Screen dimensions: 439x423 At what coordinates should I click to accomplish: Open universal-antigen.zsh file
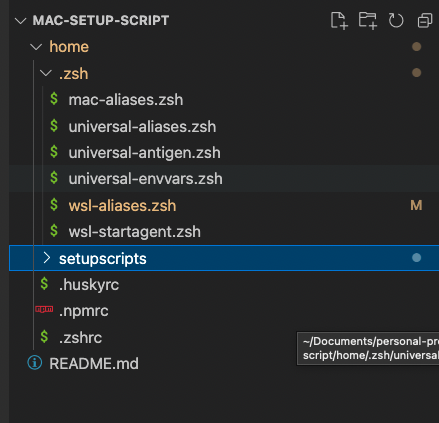(x=144, y=153)
